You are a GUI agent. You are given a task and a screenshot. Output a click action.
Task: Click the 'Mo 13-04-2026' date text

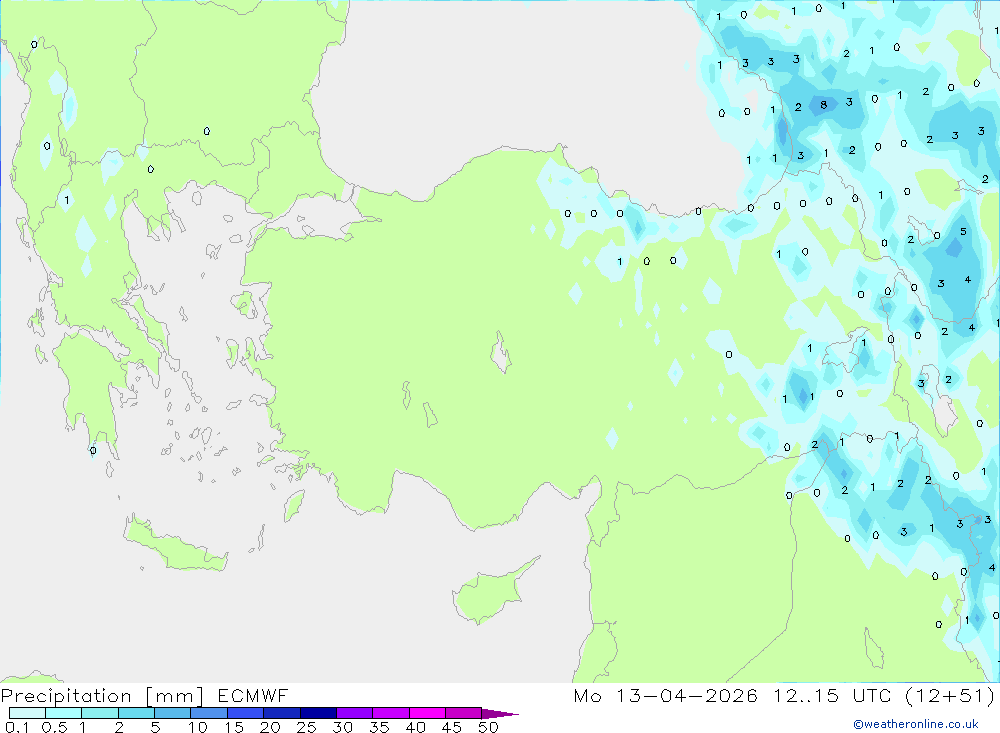(665, 696)
